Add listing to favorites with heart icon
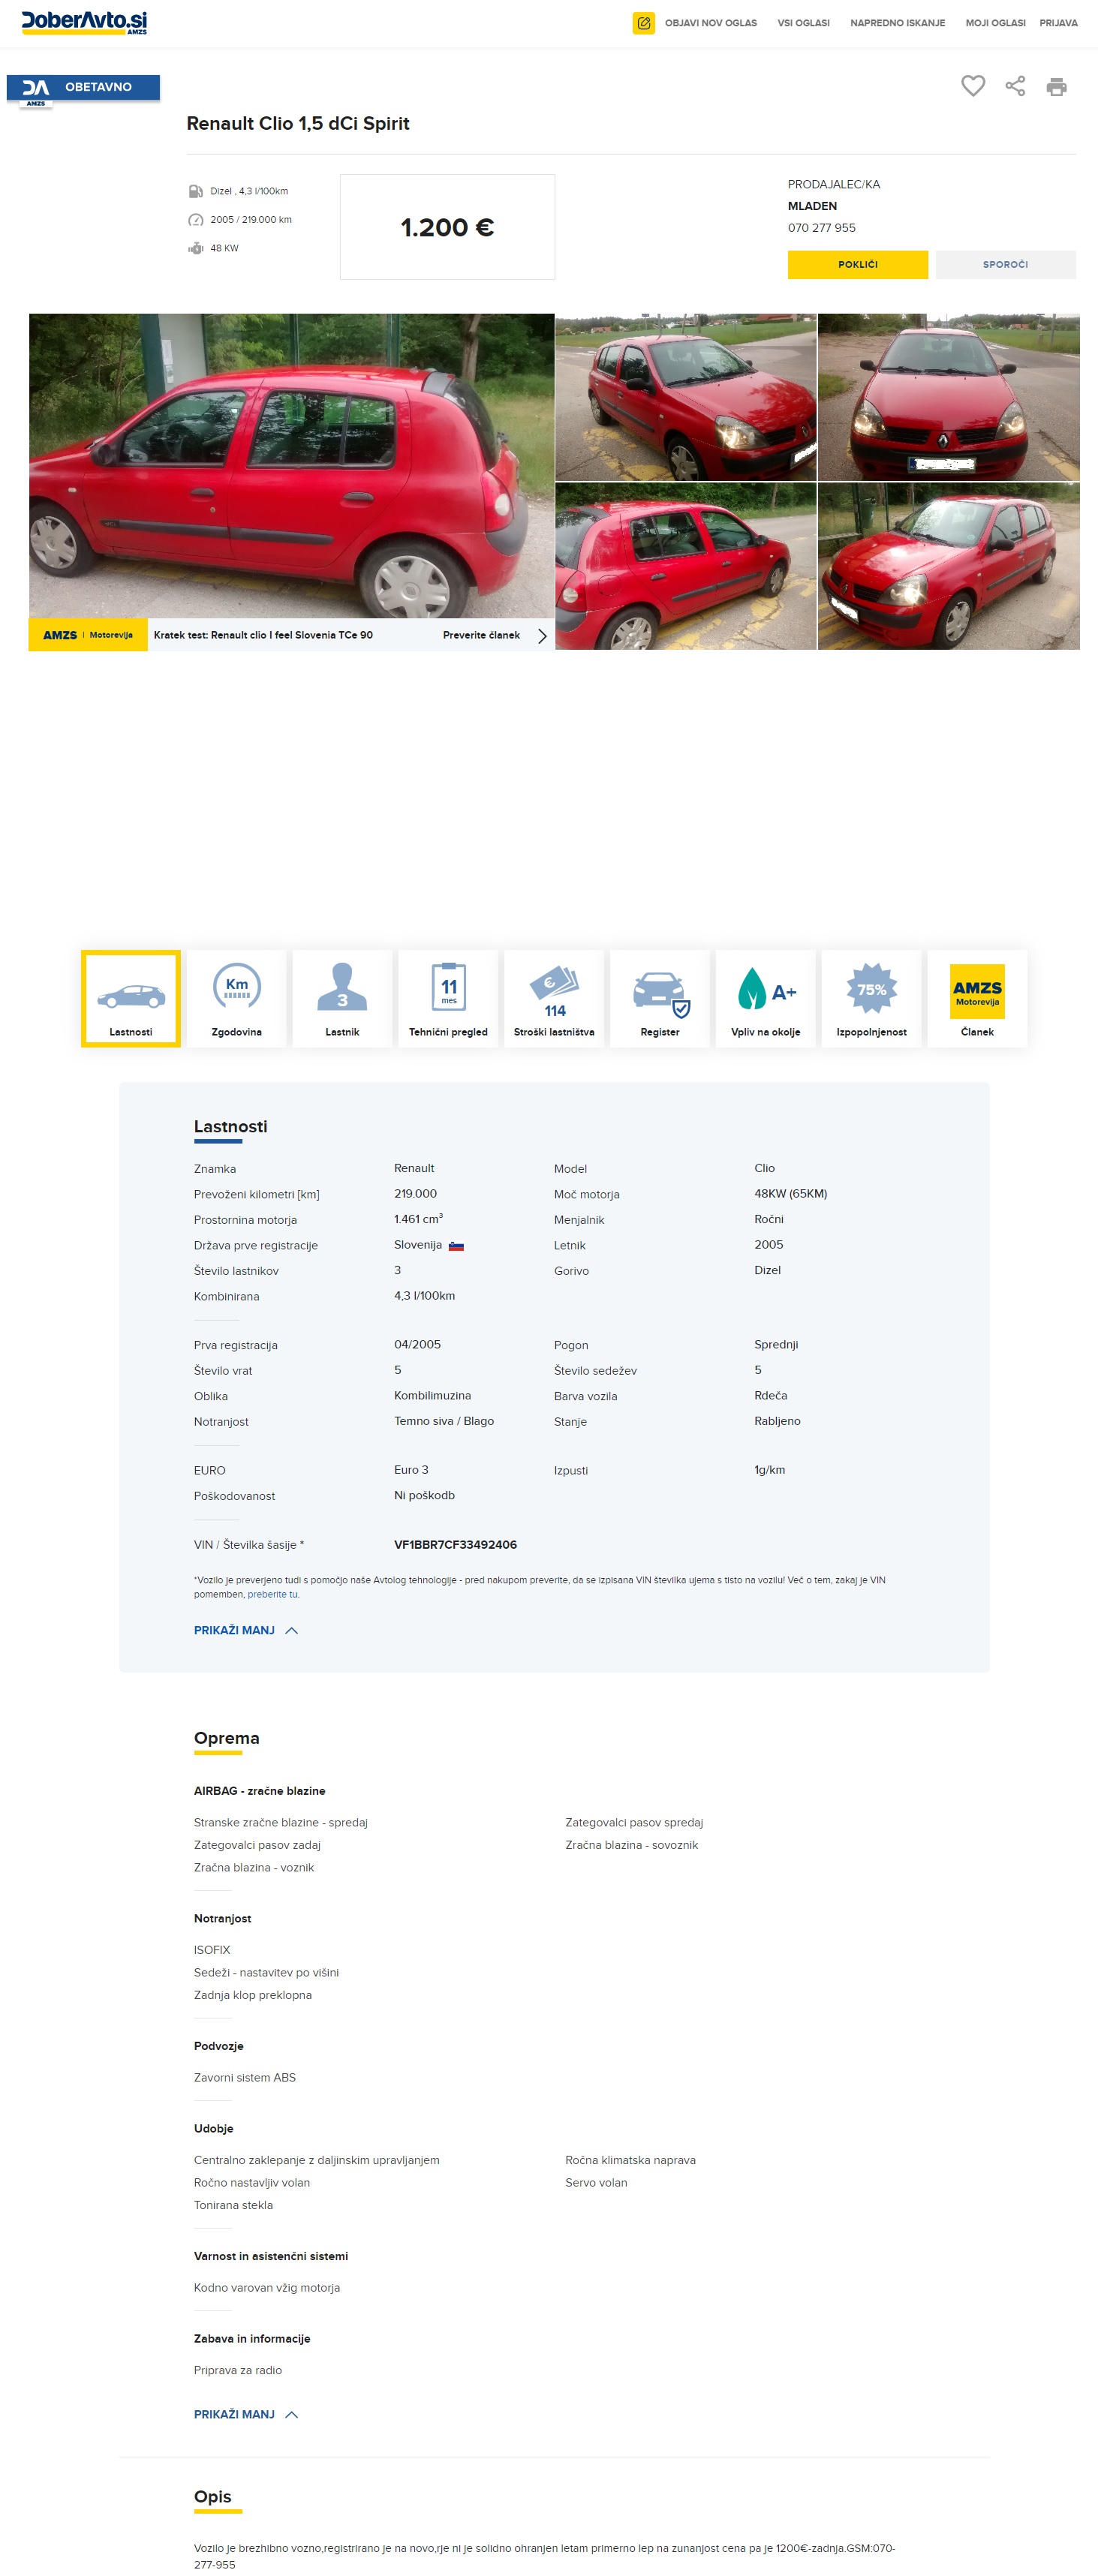This screenshot has width=1098, height=2576. click(x=973, y=86)
